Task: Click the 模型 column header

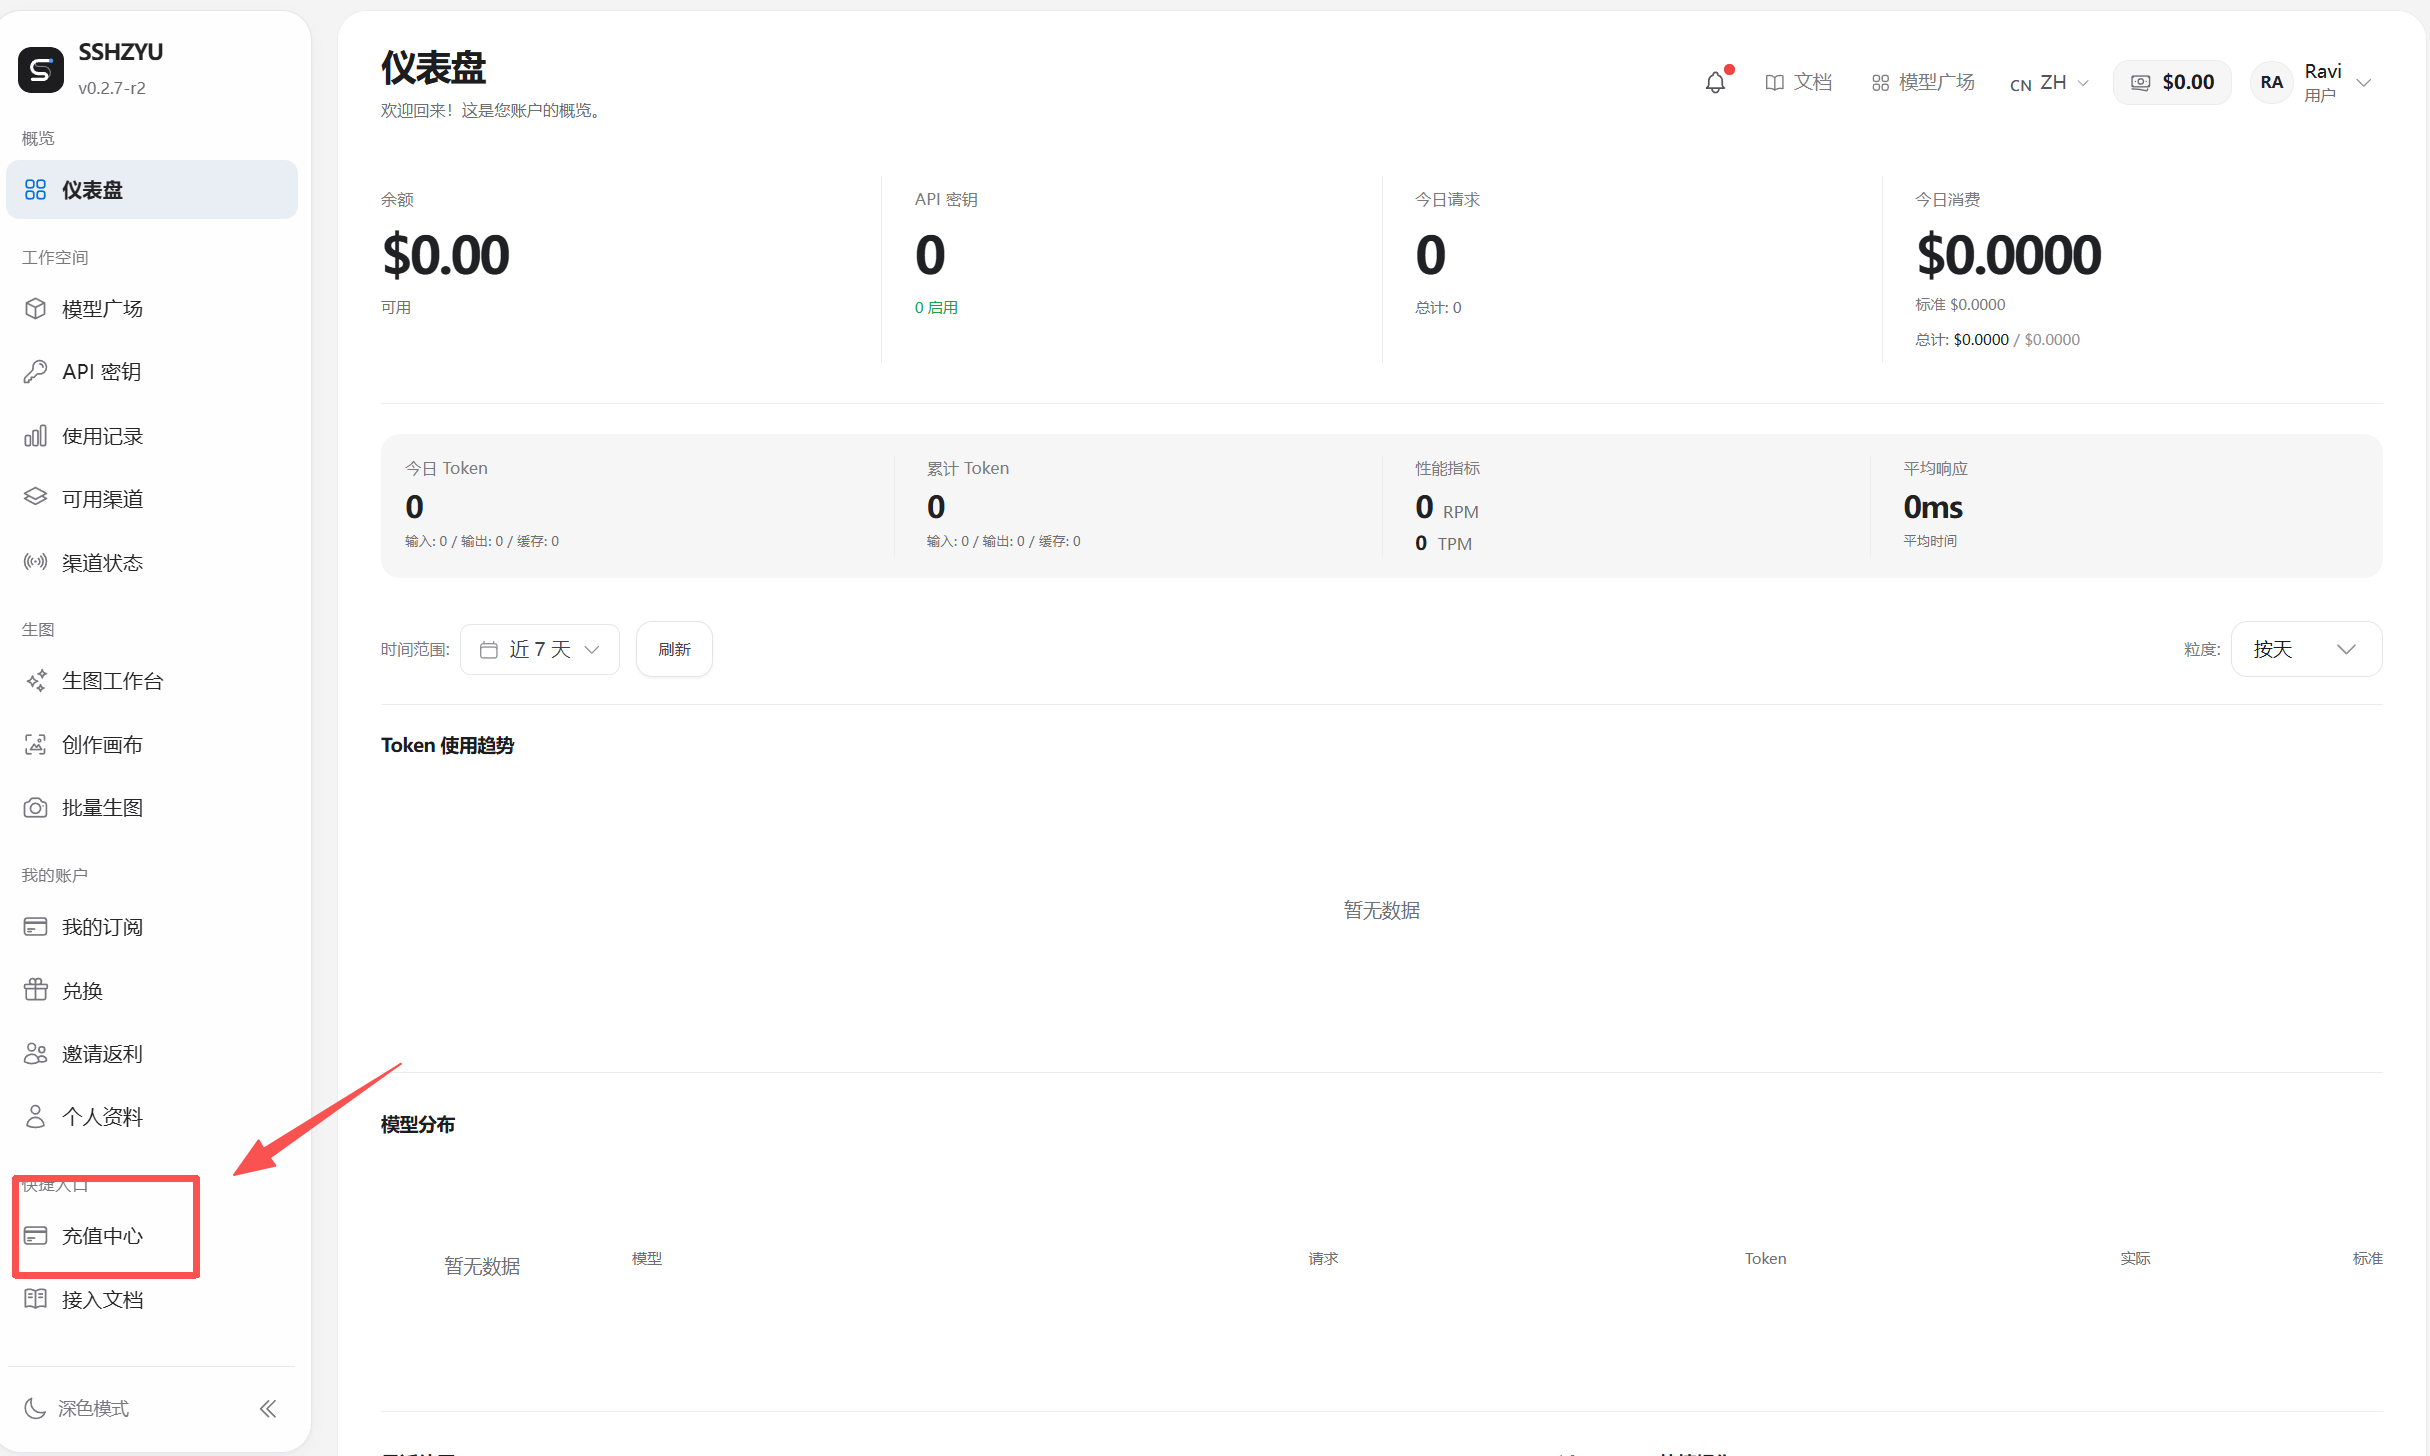Action: (x=647, y=1258)
